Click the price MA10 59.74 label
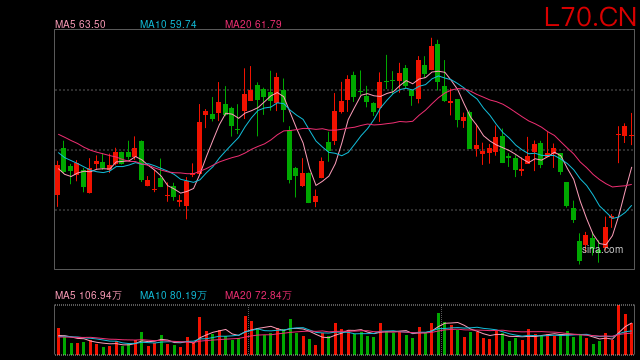Image resolution: width=640 pixels, height=360 pixels. click(x=168, y=24)
